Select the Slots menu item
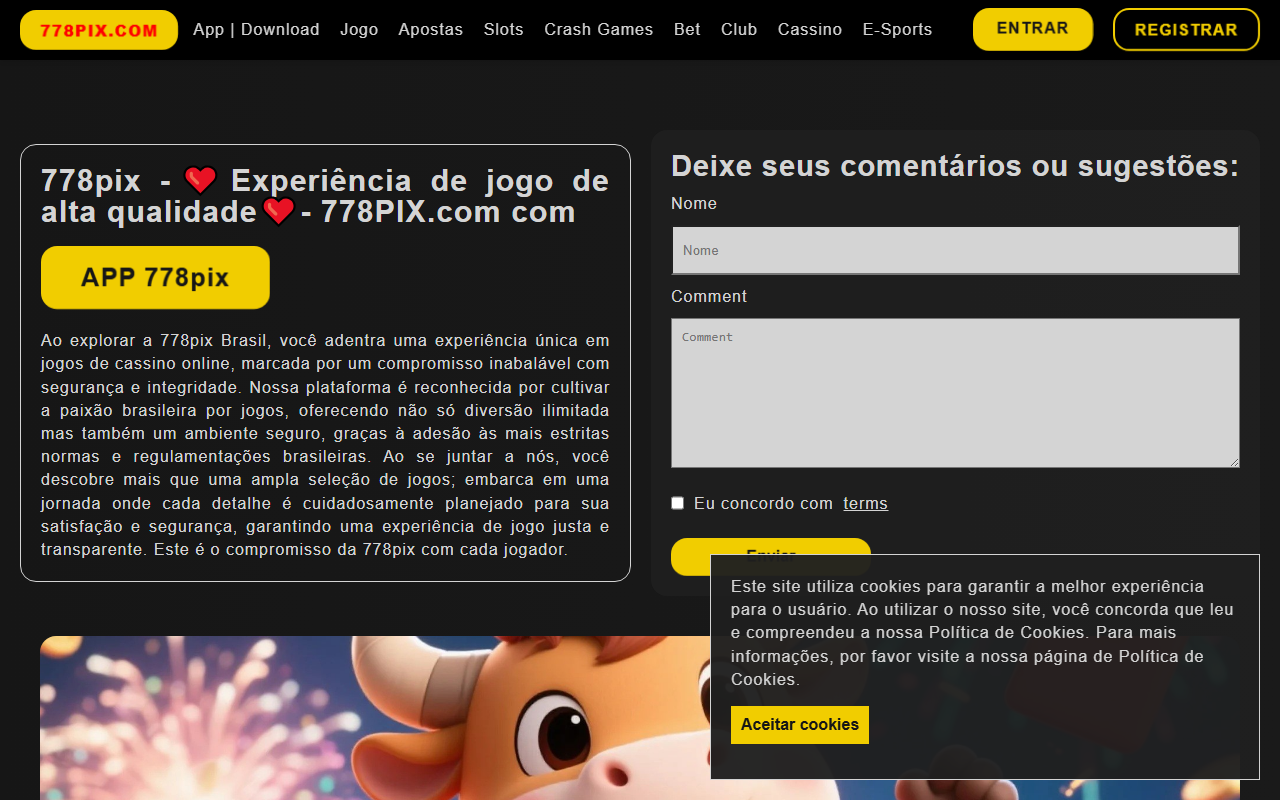The width and height of the screenshot is (1280, 800). 504,30
